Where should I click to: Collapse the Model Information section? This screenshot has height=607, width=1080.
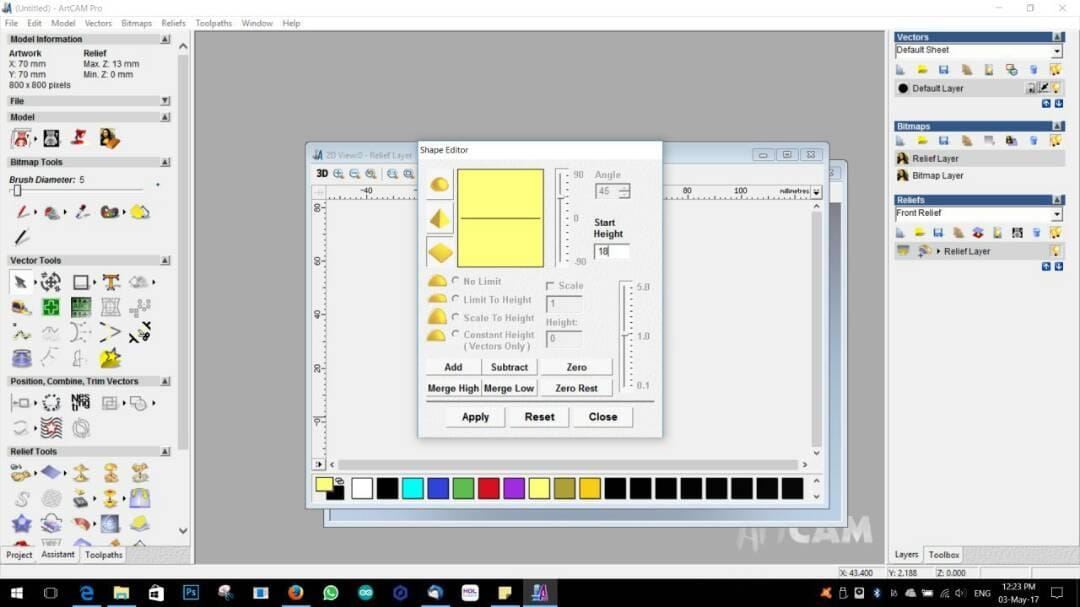(165, 39)
